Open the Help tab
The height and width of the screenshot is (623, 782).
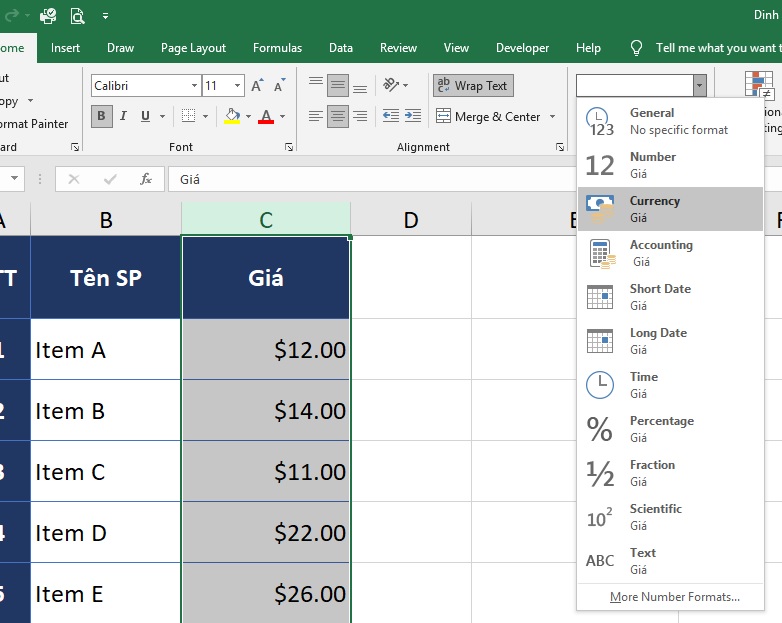point(588,48)
